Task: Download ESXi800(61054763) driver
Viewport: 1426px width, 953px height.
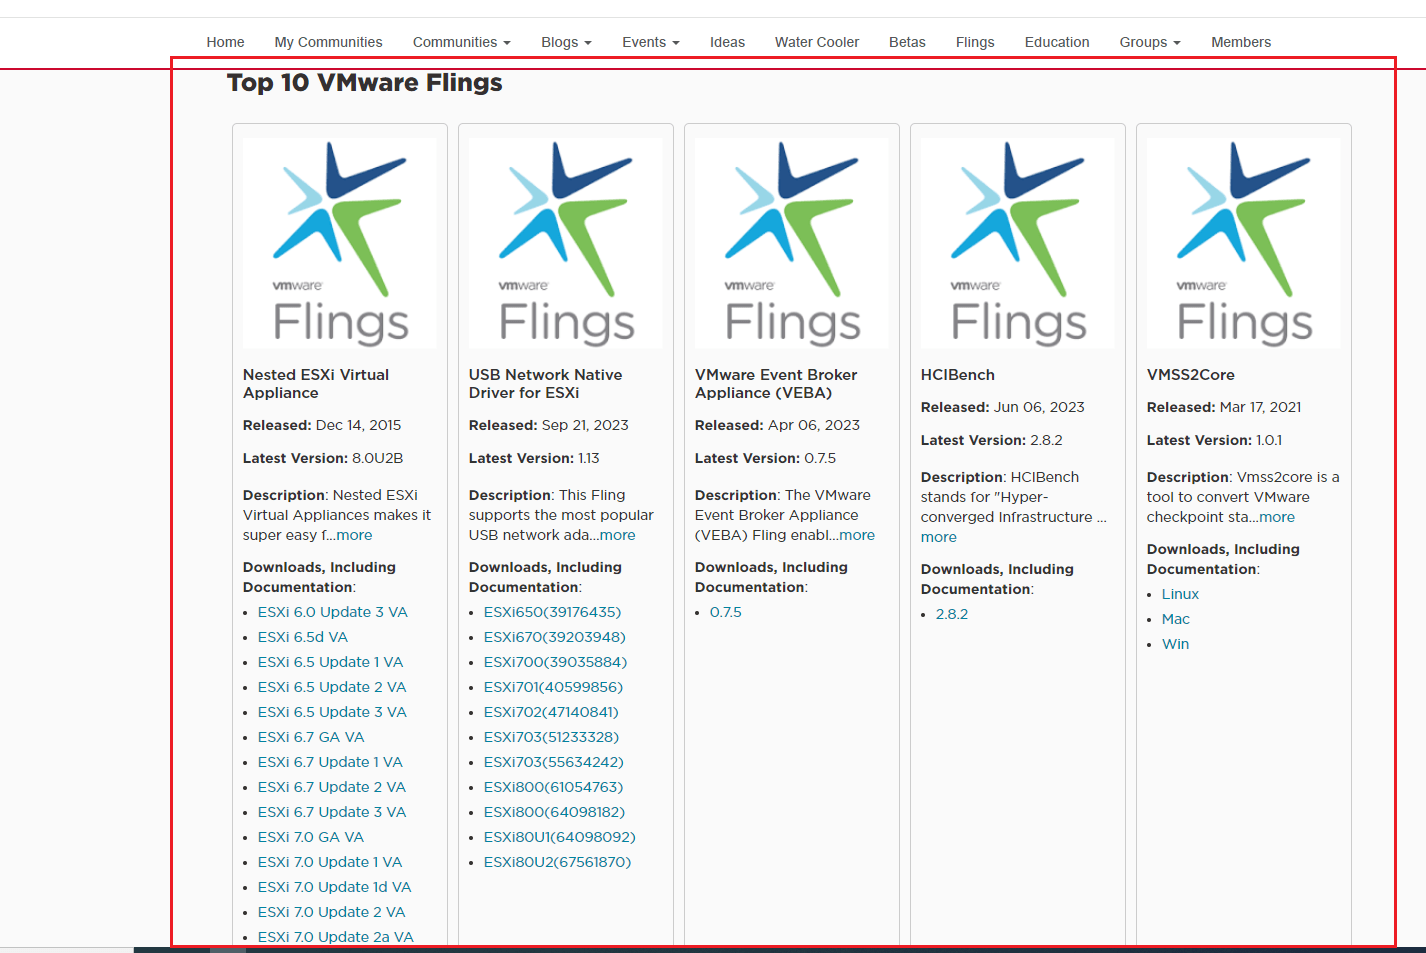Action: [x=553, y=787]
